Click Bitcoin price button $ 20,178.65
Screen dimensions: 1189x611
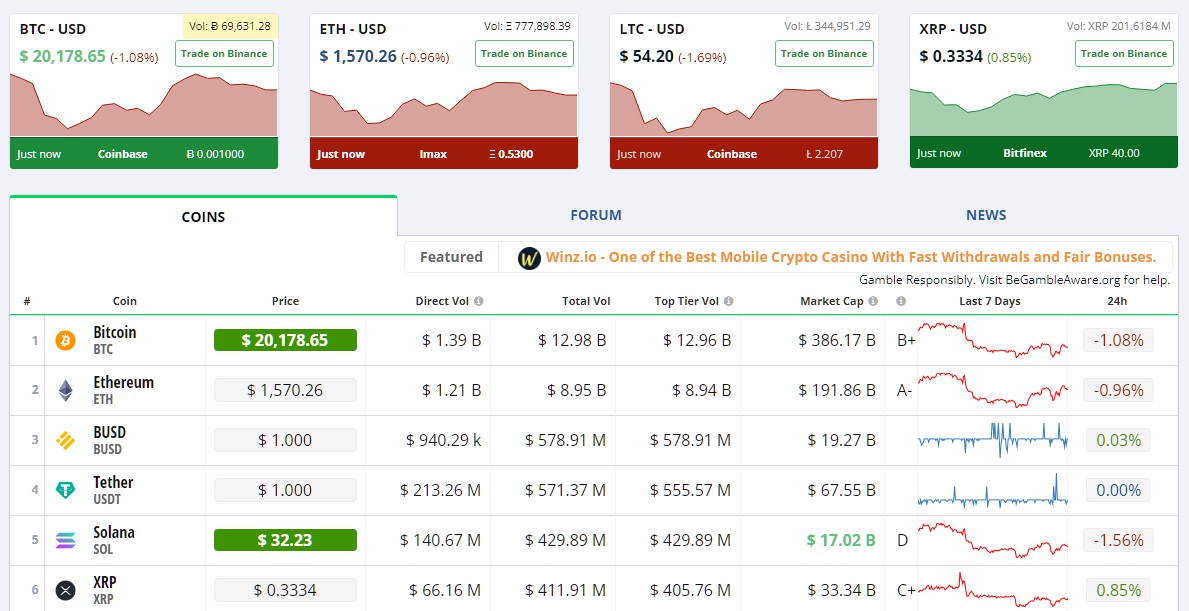point(285,340)
